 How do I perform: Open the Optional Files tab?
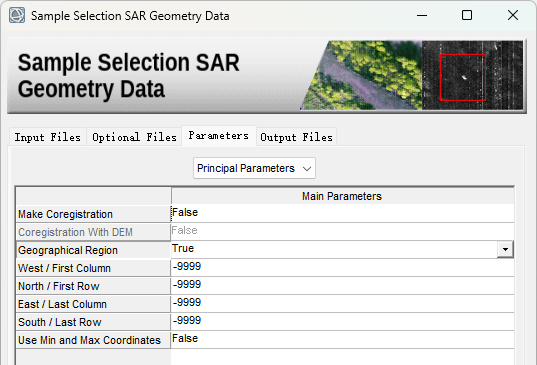[x=134, y=137]
